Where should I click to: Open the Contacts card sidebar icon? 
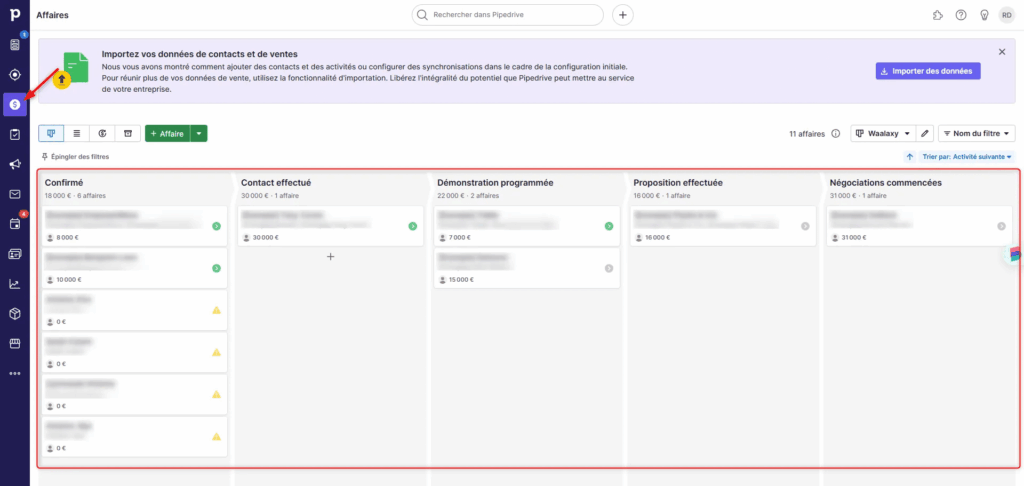(14, 254)
